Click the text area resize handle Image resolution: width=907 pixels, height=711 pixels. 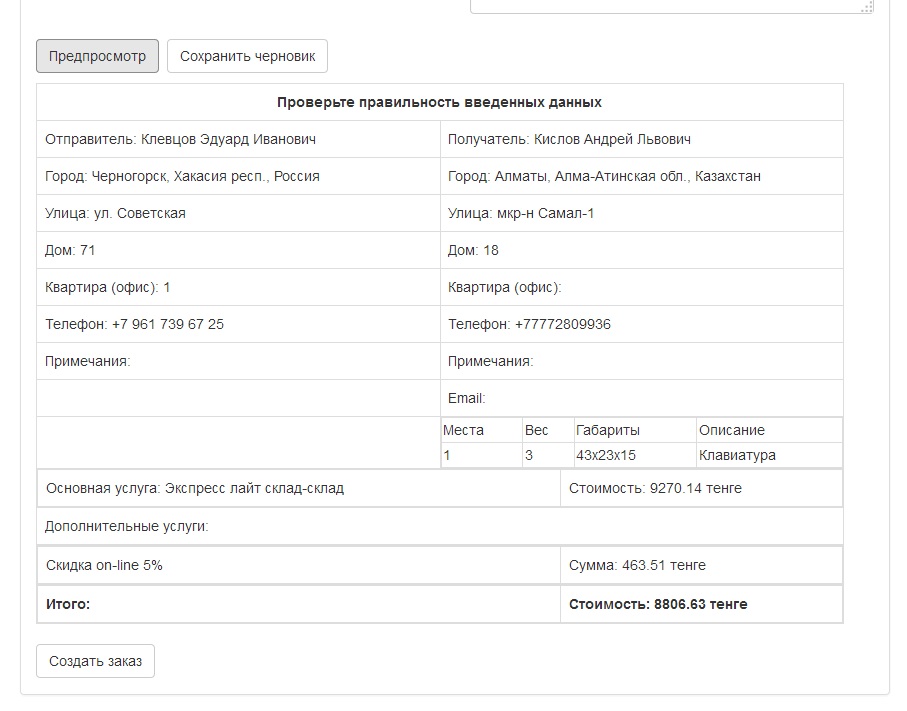pyautogui.click(x=868, y=7)
